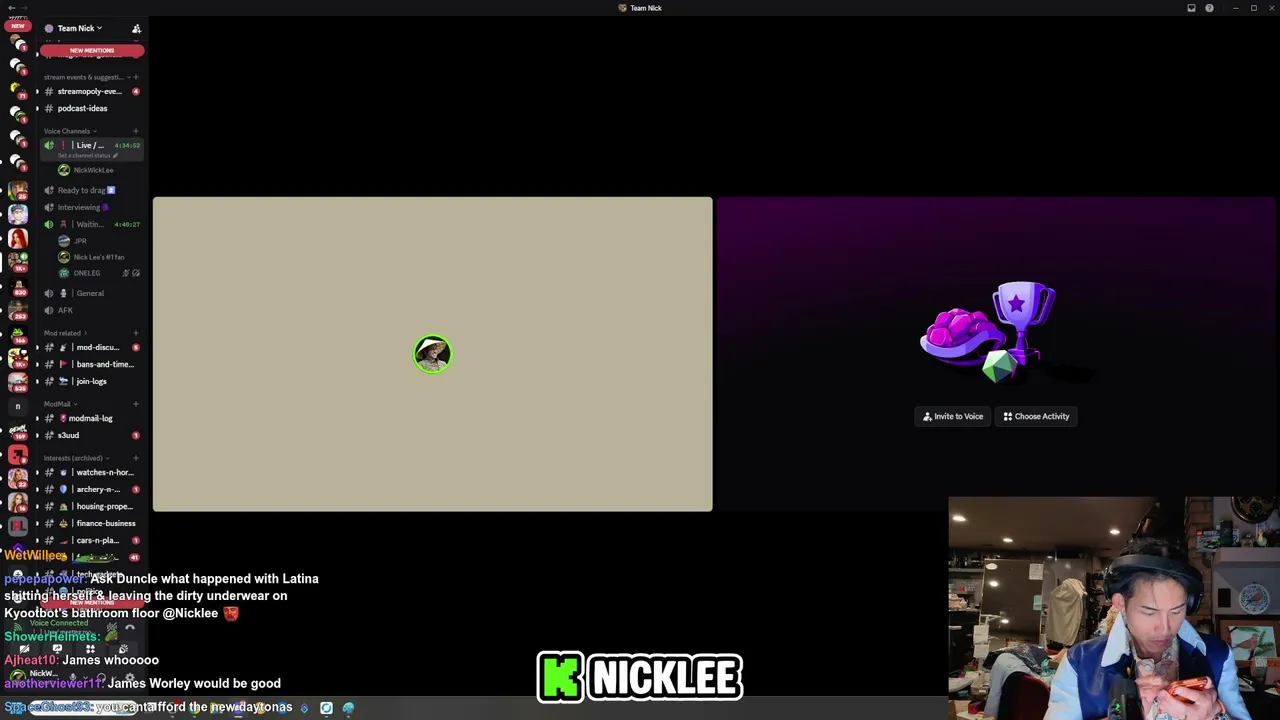This screenshot has height=720, width=1280.
Task: Click the invite members icon beside Team Nick
Action: (136, 29)
